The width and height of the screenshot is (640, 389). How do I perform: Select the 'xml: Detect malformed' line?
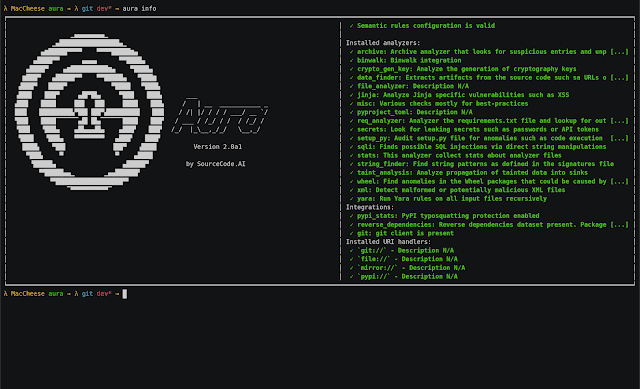coord(457,190)
